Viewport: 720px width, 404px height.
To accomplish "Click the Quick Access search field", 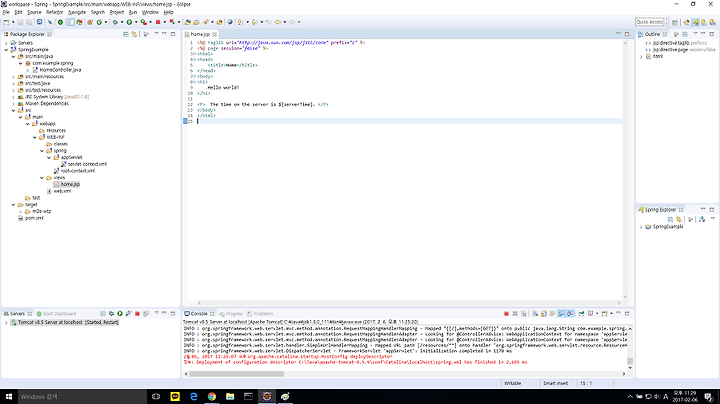I will tap(650, 22).
